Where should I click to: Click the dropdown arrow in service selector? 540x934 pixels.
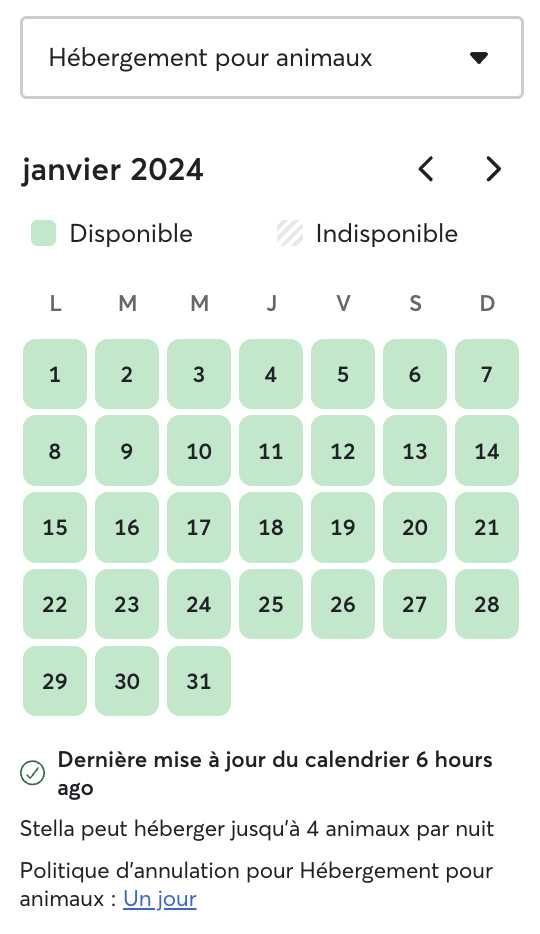pyautogui.click(x=479, y=58)
